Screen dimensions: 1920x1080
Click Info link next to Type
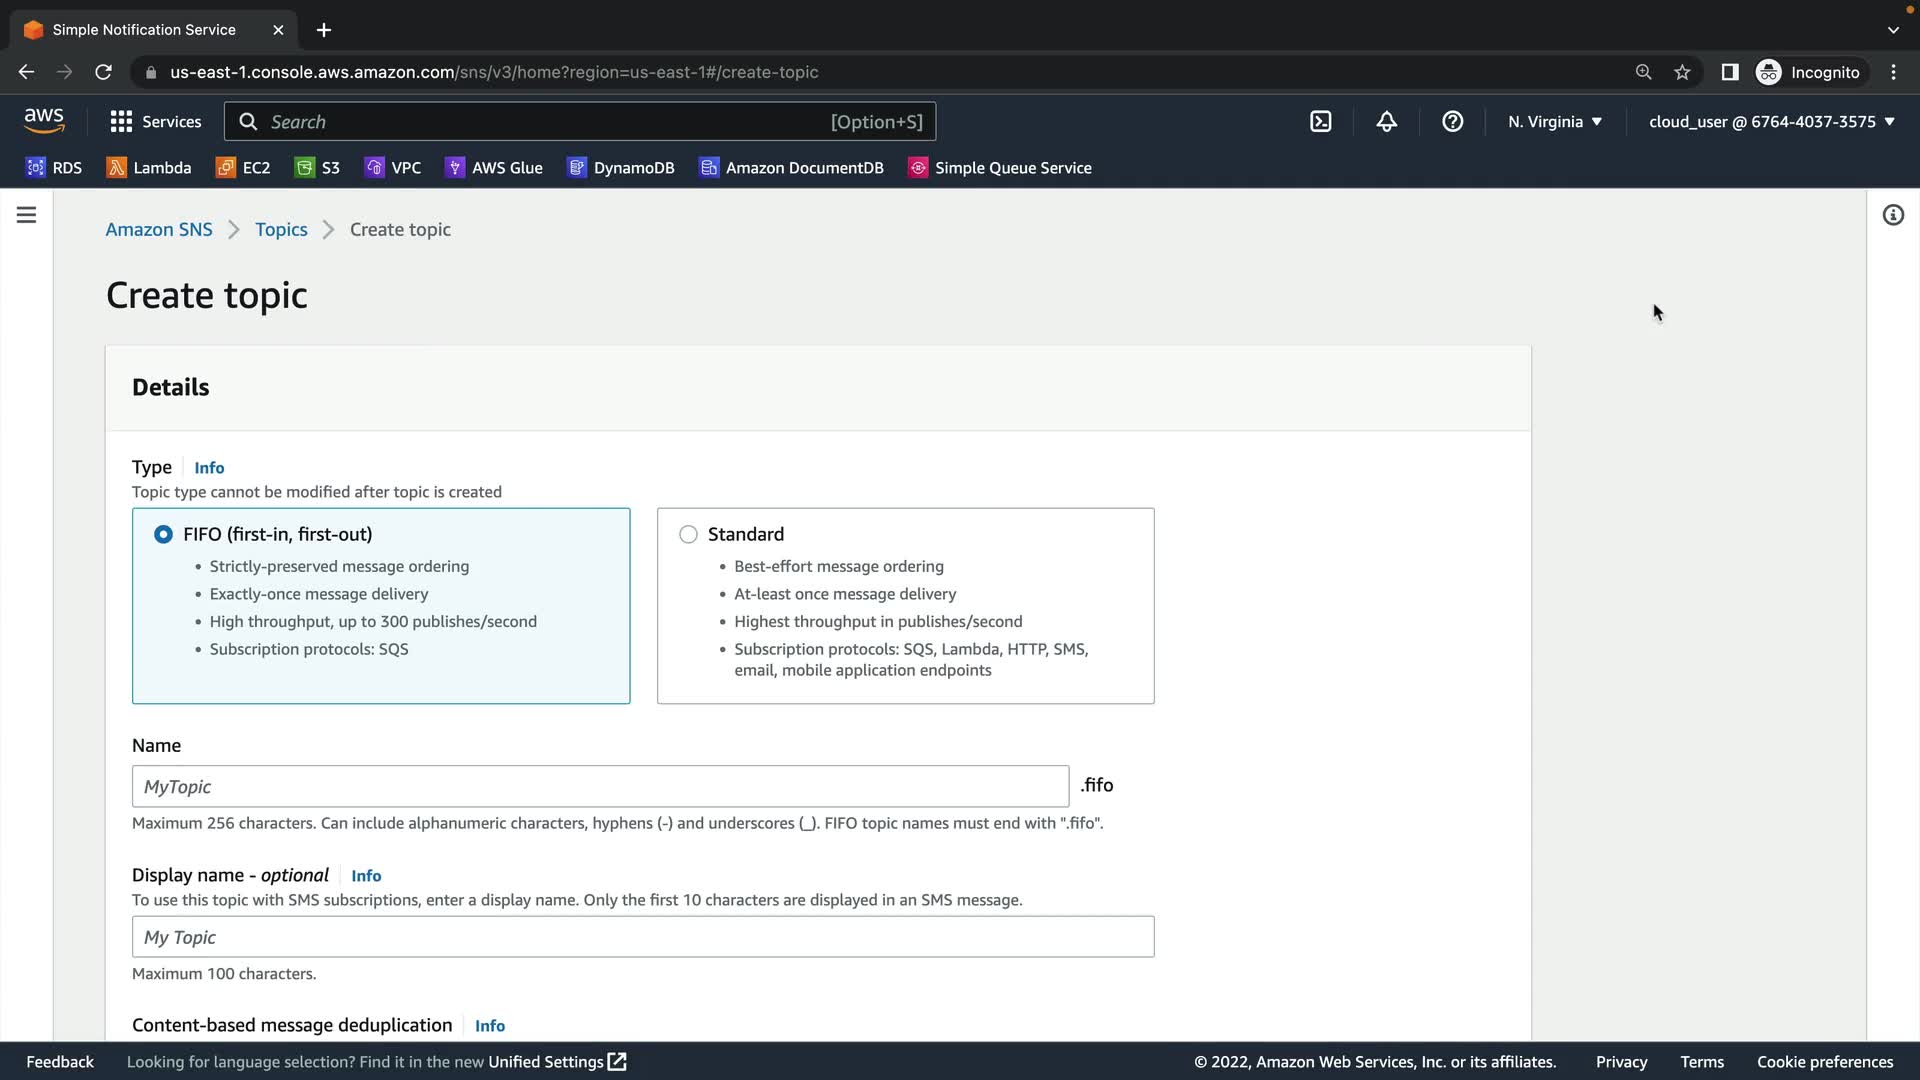pos(209,468)
